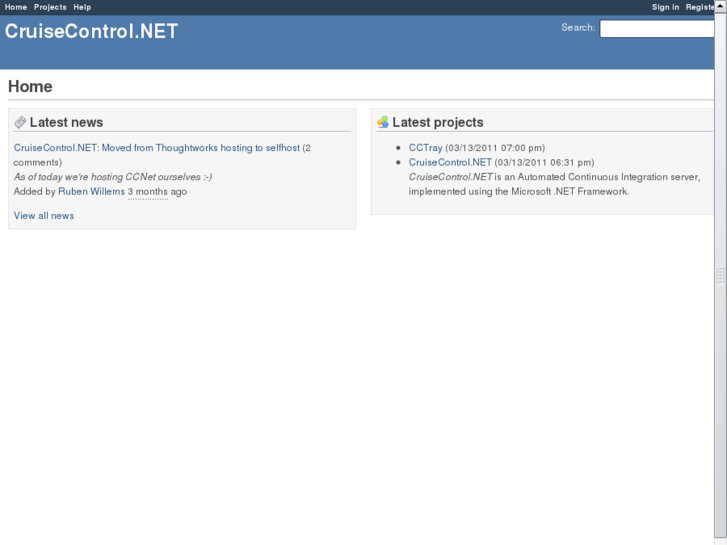The image size is (727, 545).
Task: Click the Latest news heading text
Action: [66, 122]
